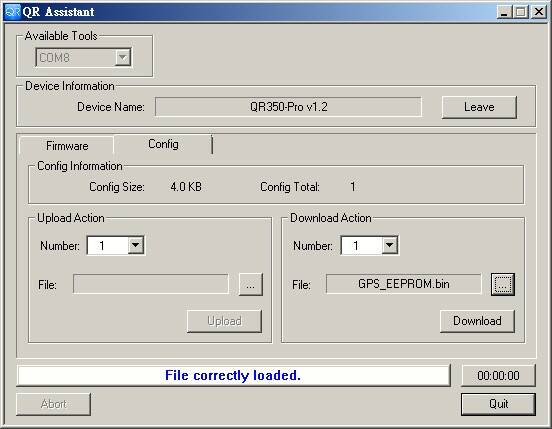This screenshot has width=552, height=429.
Task: Click the Abort button
Action: 54,404
